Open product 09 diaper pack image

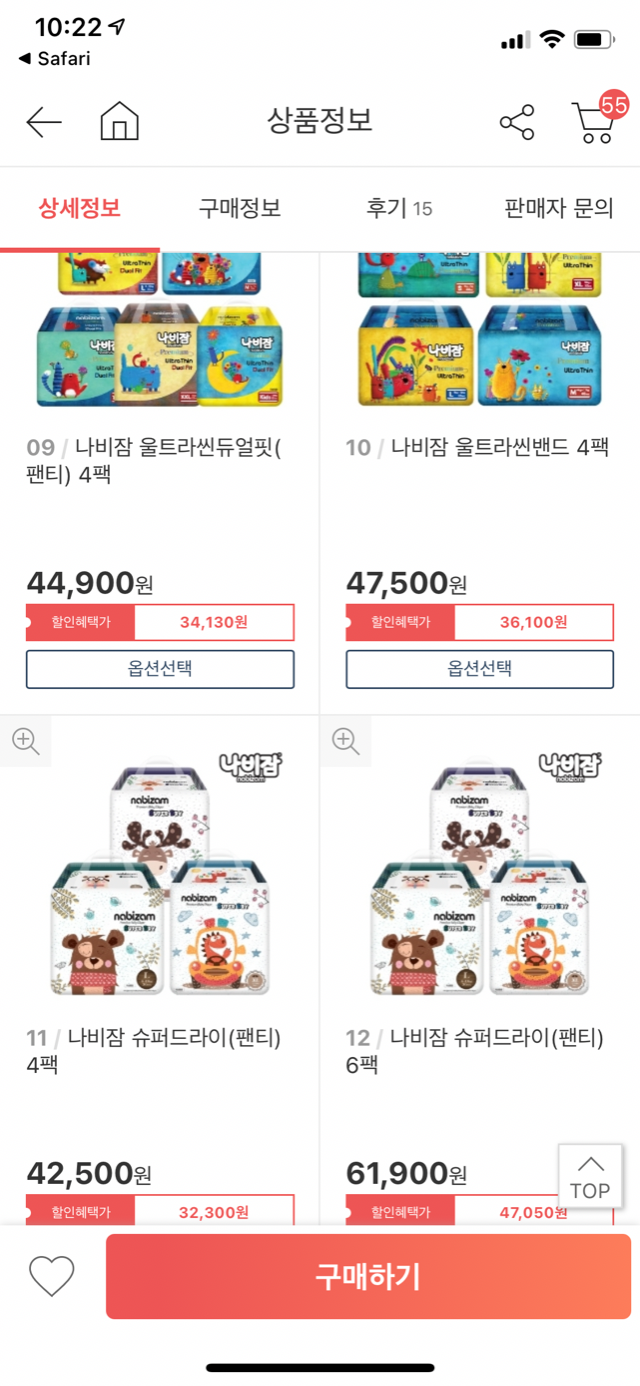pyautogui.click(x=160, y=330)
